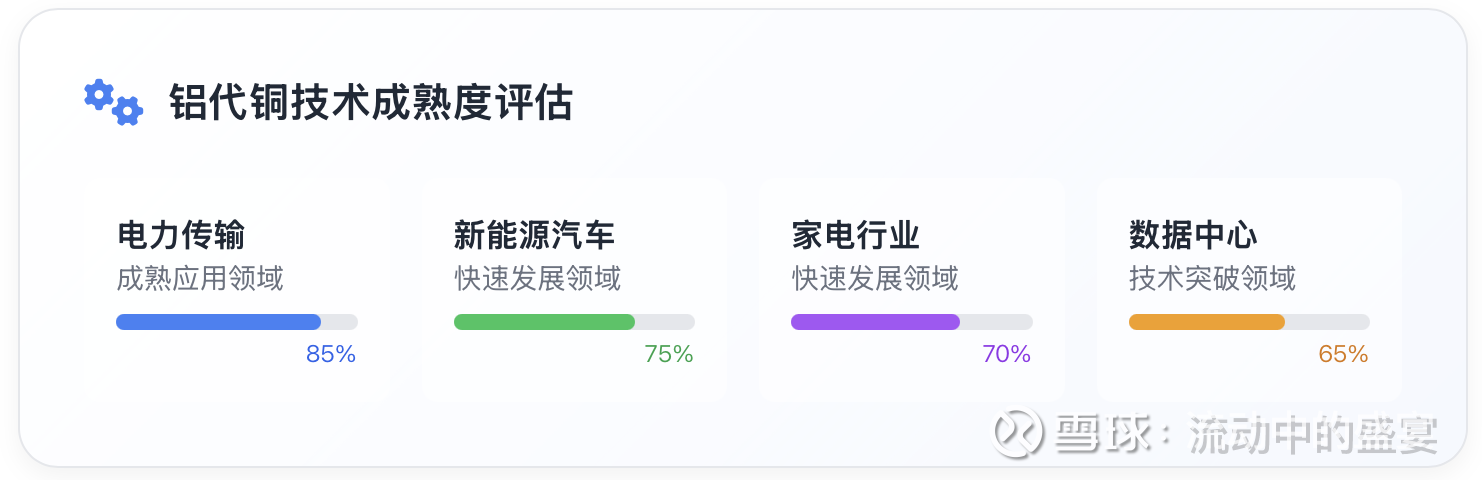Select the 电力传输 card title
This screenshot has height=480, width=1482.
click(180, 235)
